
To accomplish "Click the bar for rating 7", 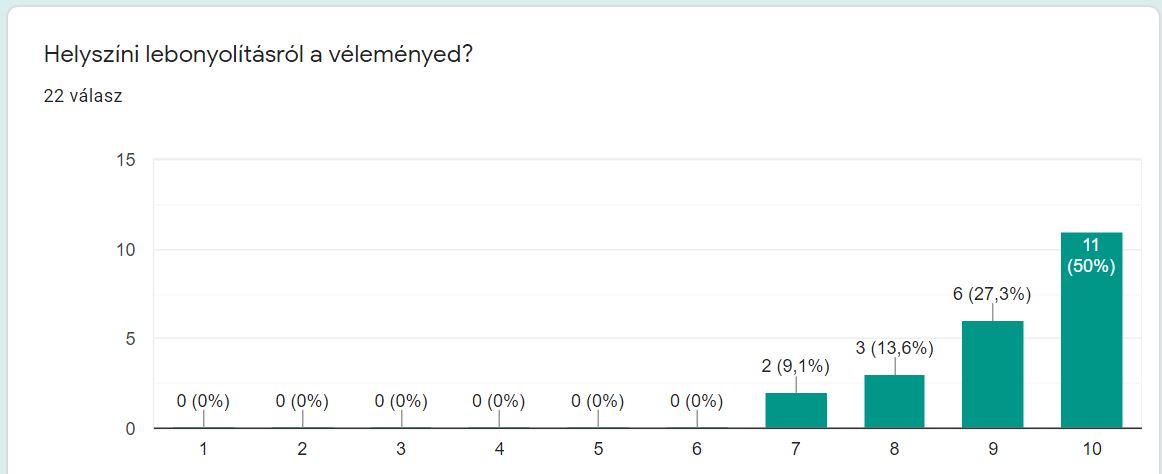I will pyautogui.click(x=796, y=410).
